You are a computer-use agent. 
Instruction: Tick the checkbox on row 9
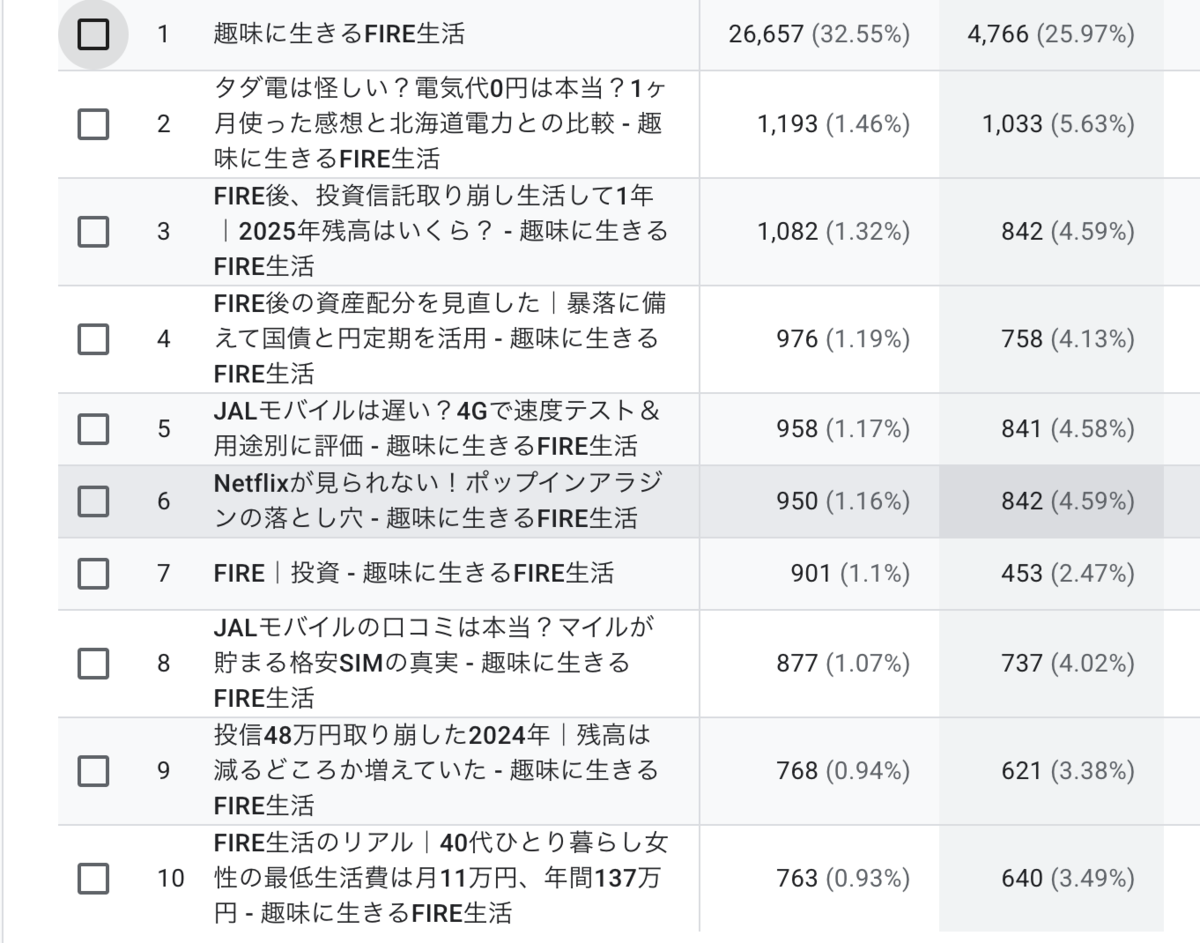tap(93, 771)
